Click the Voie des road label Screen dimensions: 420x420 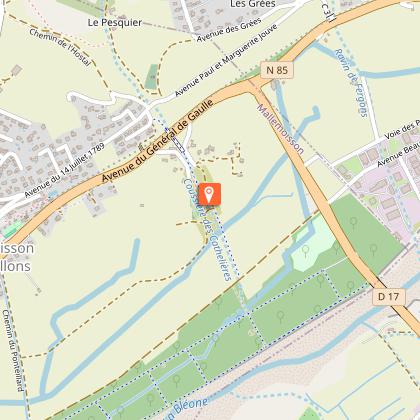pos(402,131)
